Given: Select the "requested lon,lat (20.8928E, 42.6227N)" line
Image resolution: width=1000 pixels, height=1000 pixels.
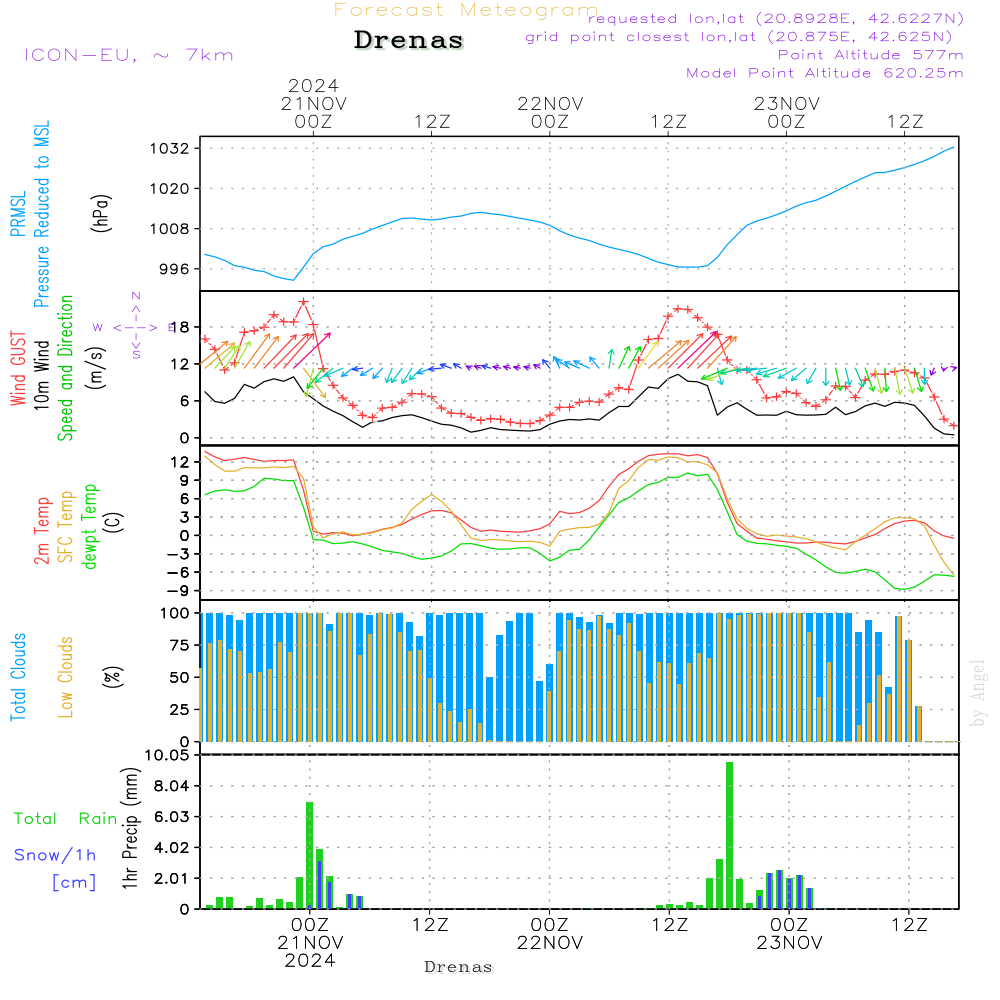Looking at the screenshot, I should pyautogui.click(x=776, y=19).
